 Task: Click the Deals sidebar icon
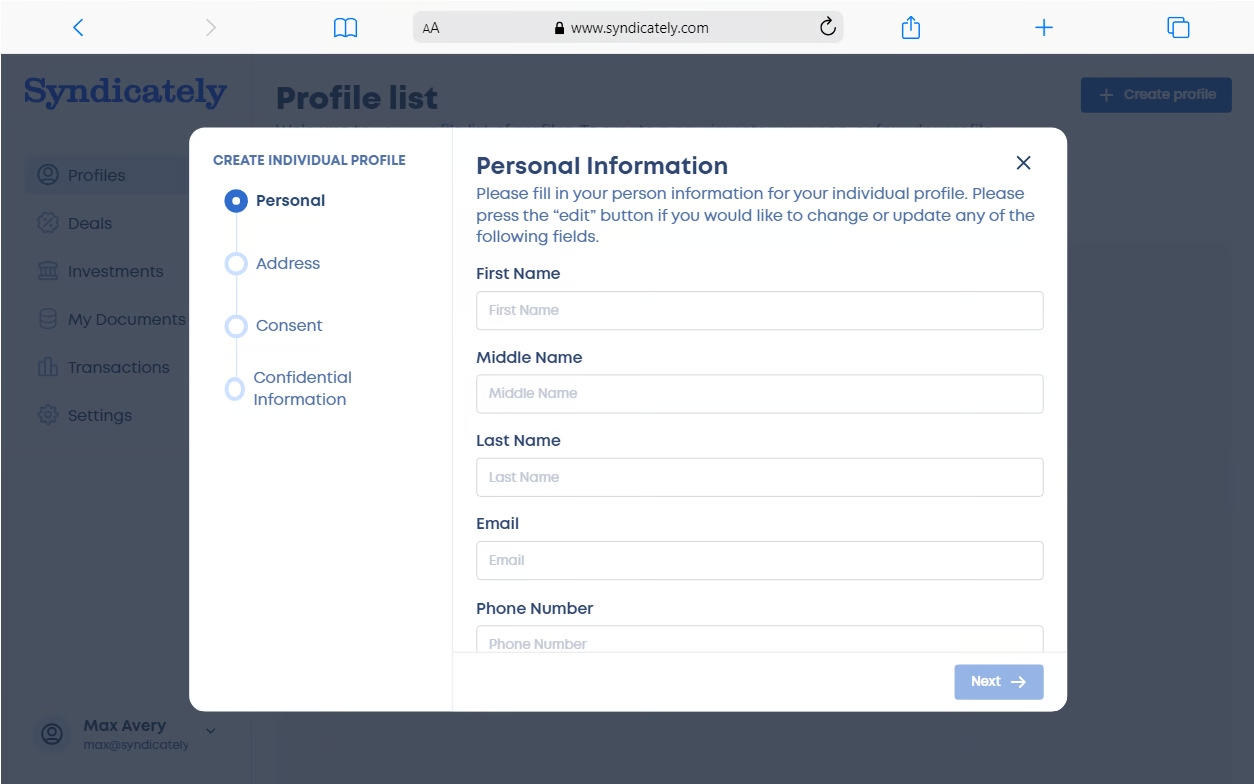click(x=48, y=223)
